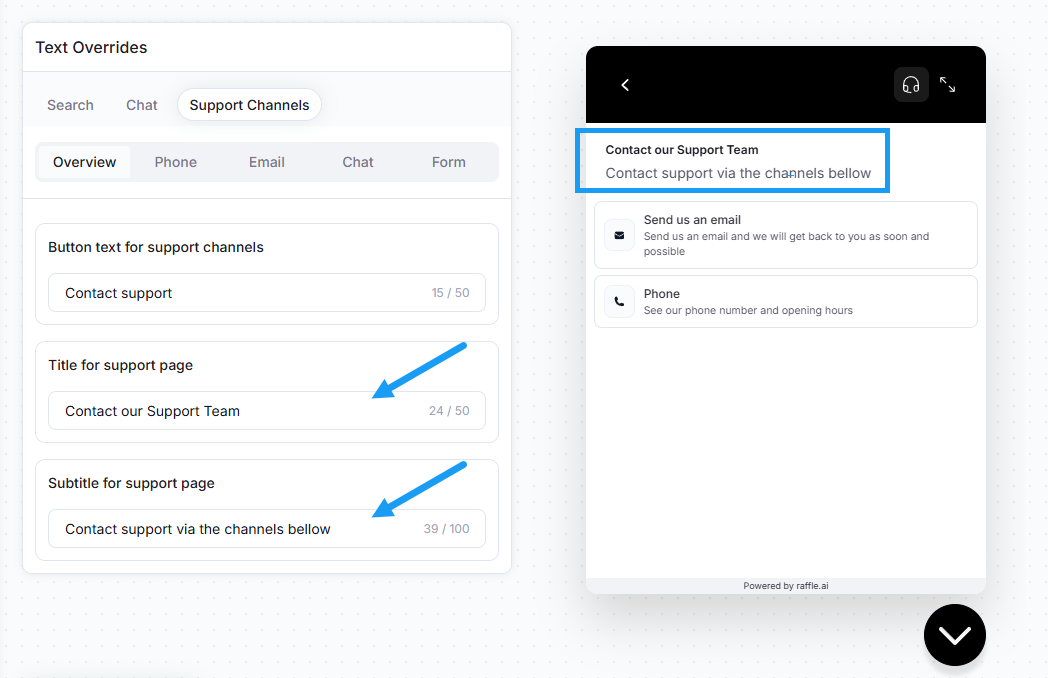Select the Support Channels tab
The image size is (1048, 678).
click(249, 105)
